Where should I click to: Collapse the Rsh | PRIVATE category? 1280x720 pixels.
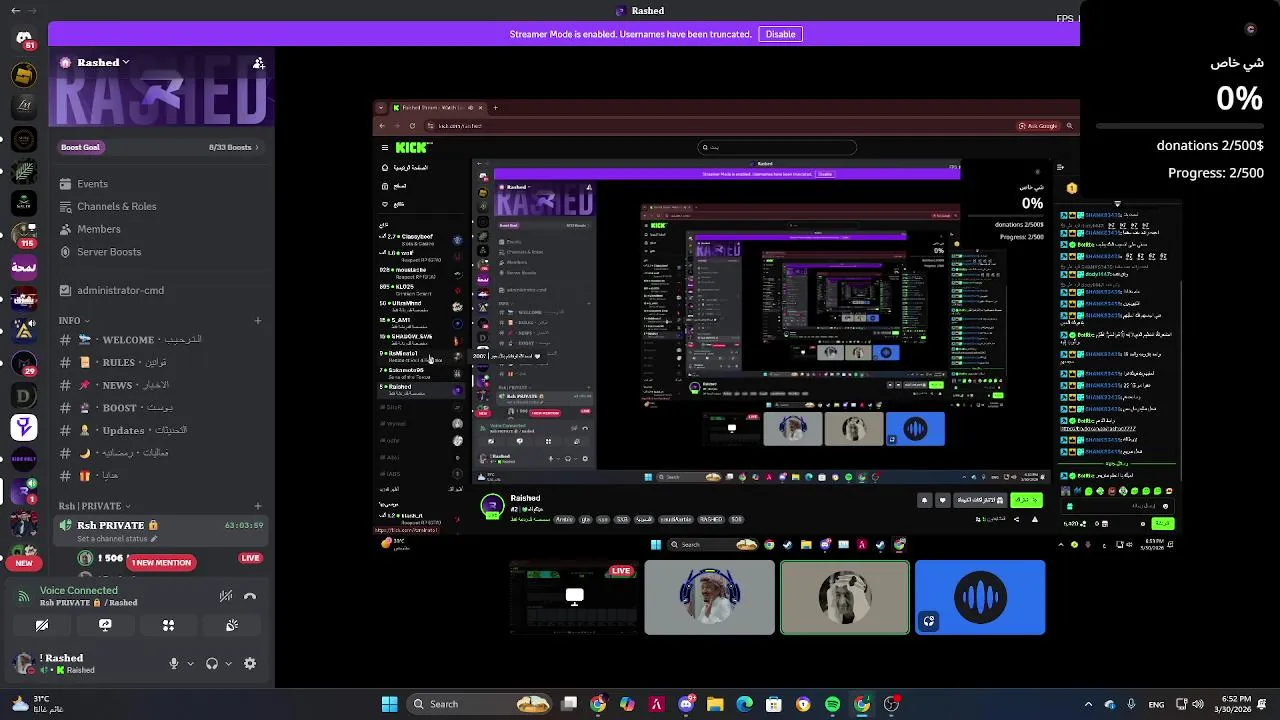[94, 506]
